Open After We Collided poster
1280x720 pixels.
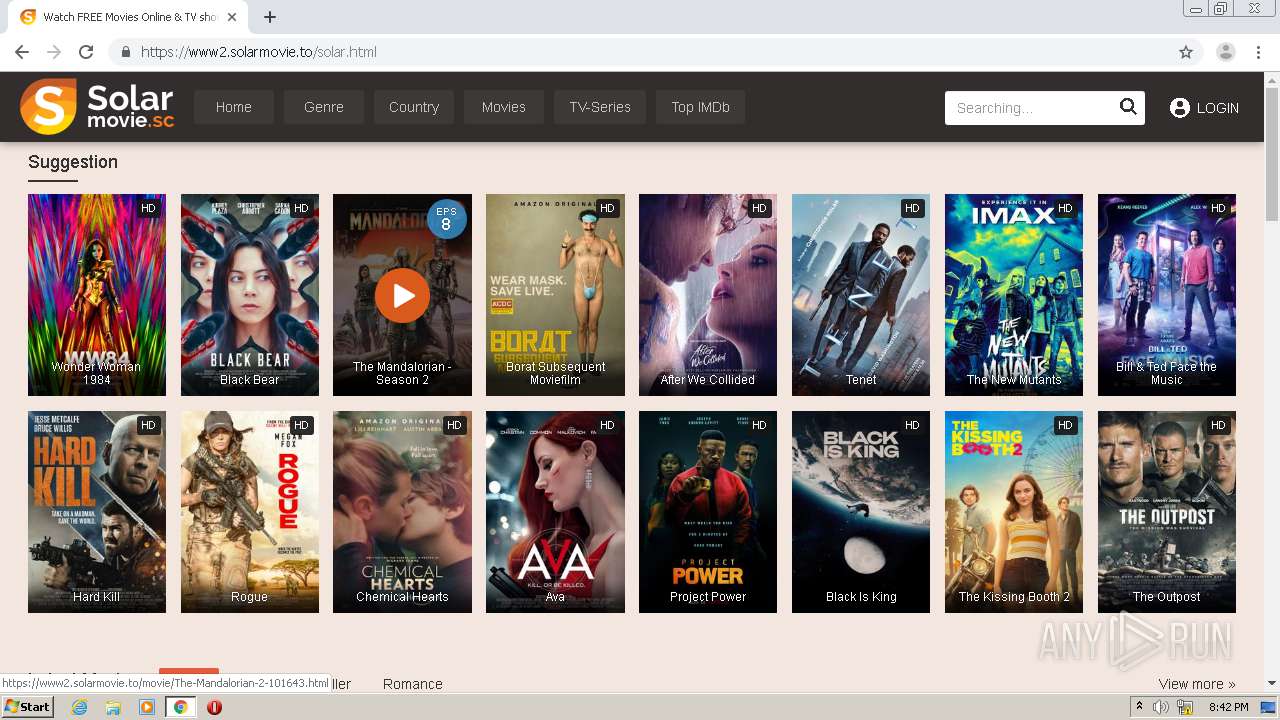pos(708,295)
